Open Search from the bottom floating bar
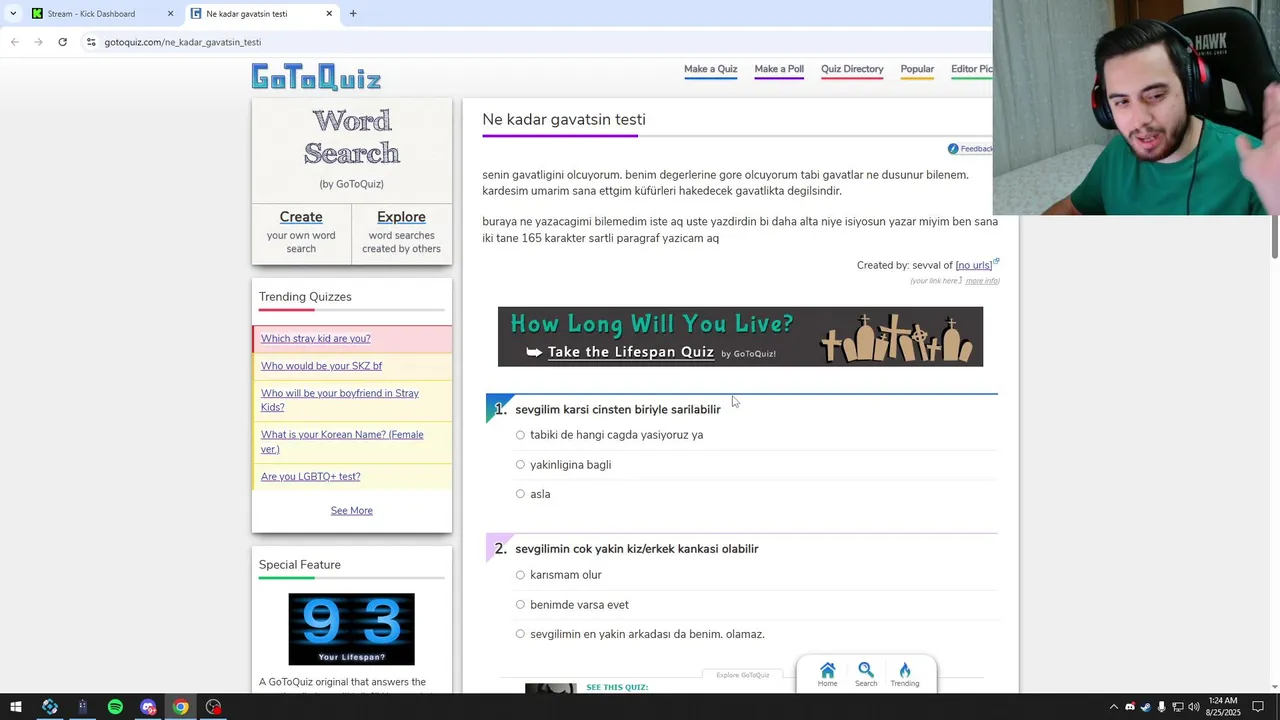The height and width of the screenshot is (720, 1280). coord(866,675)
